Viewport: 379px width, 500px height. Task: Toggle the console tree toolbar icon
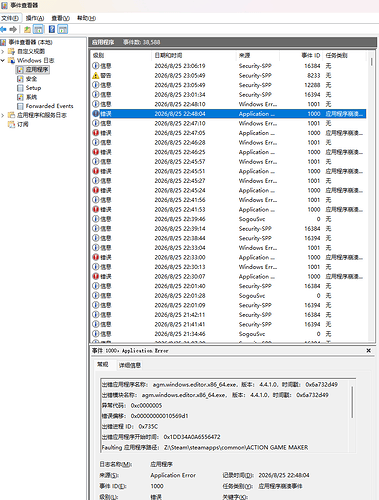(x=38, y=29)
